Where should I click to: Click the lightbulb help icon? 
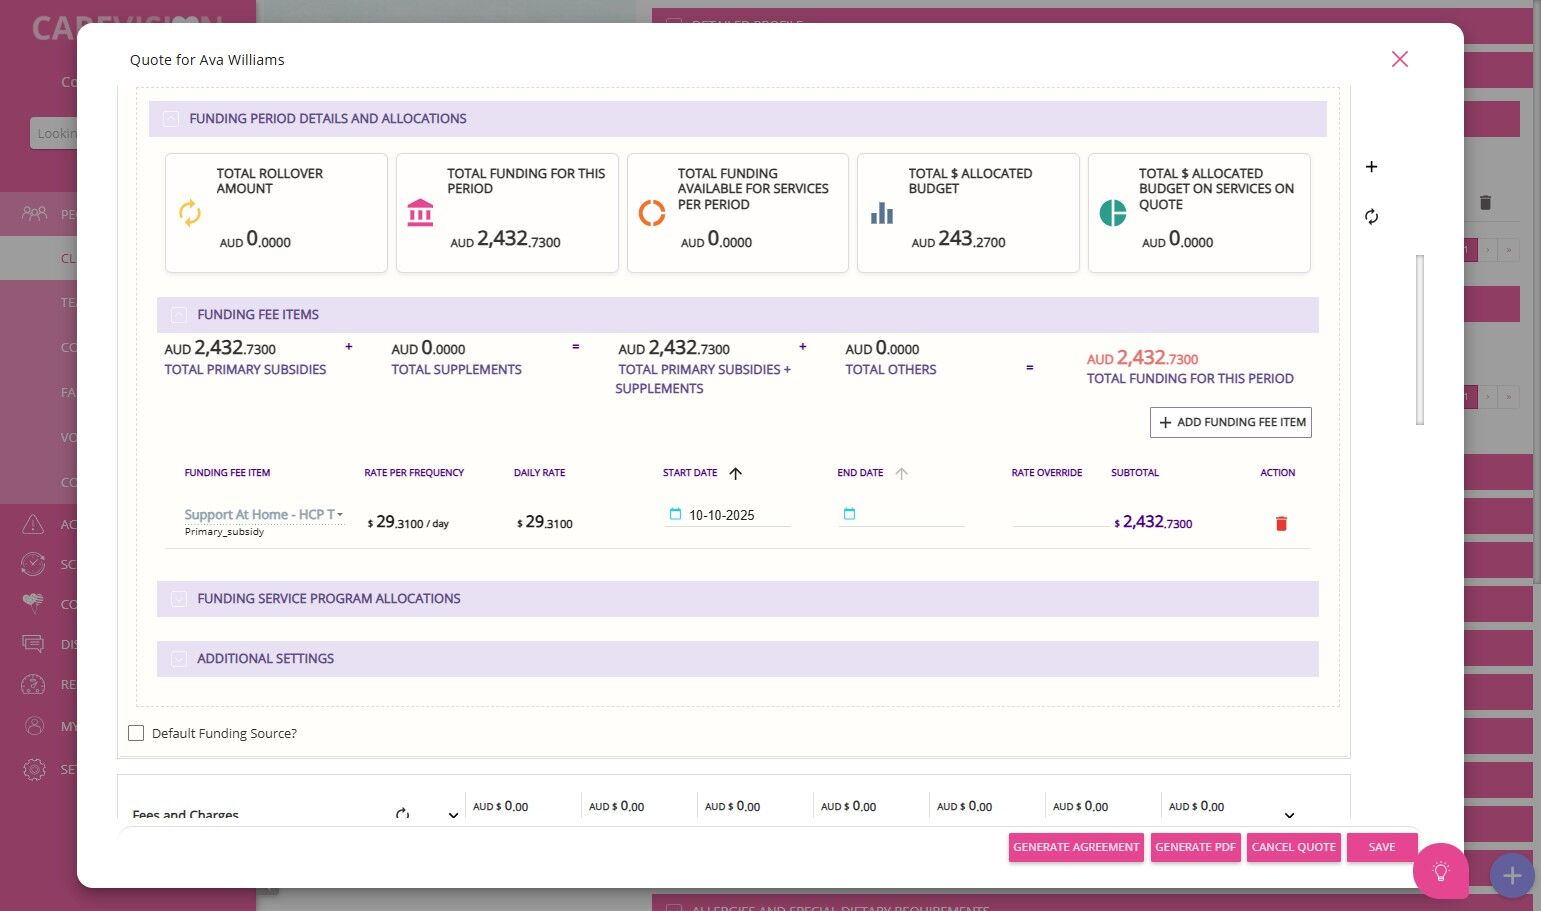coord(1440,871)
